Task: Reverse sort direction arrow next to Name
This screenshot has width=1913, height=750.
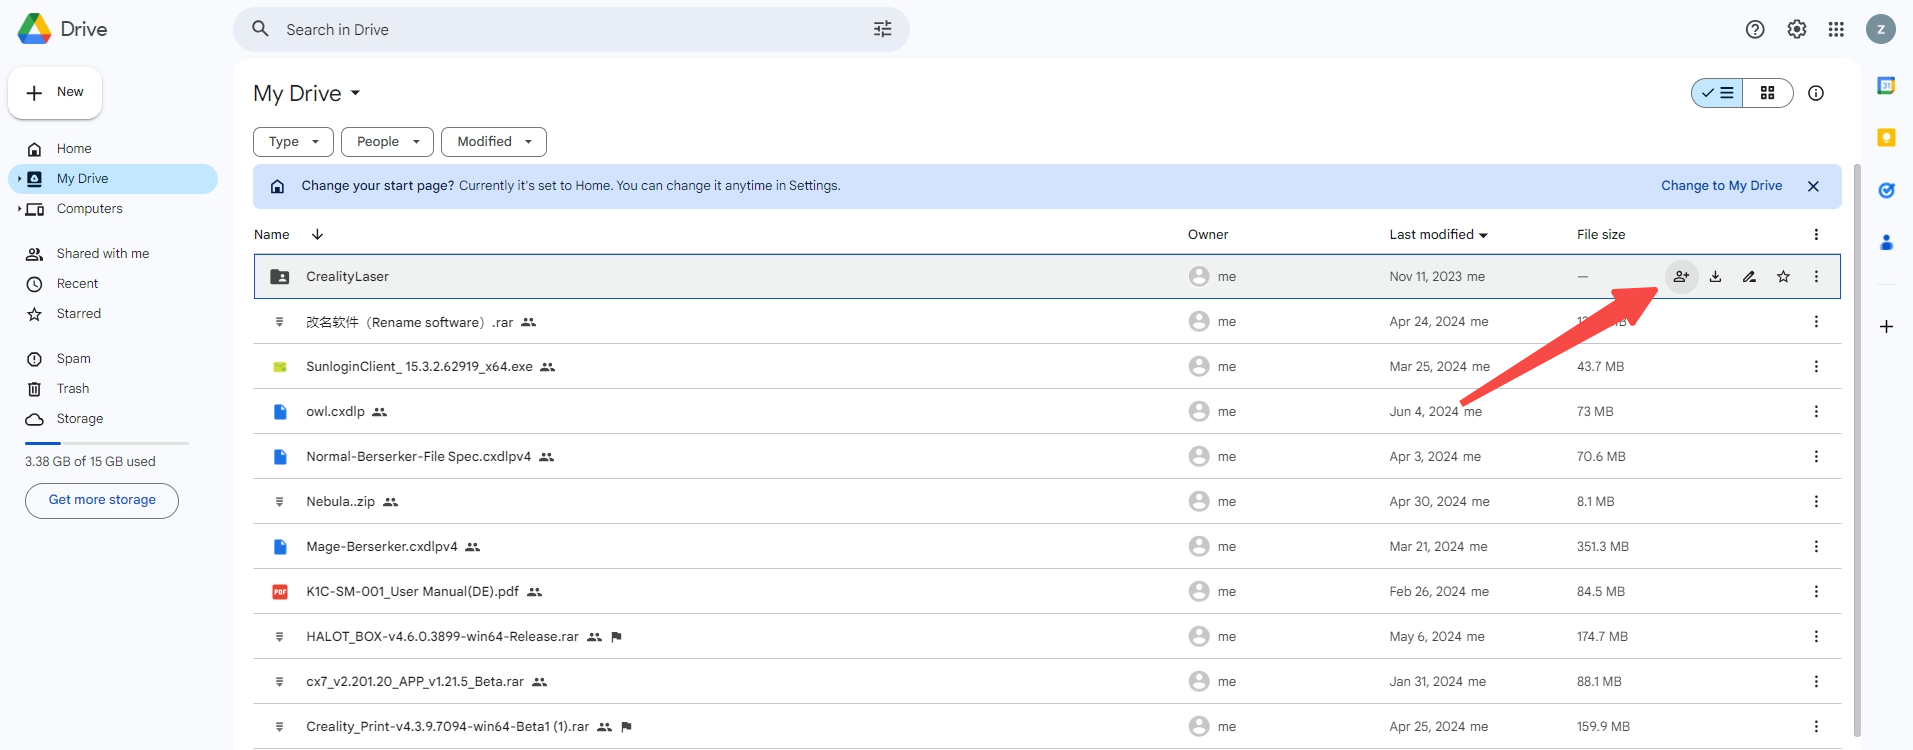Action: click(x=317, y=234)
